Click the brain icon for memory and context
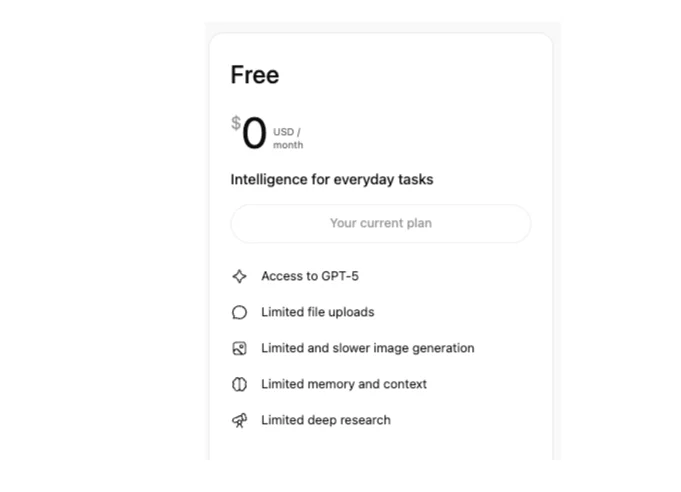Screen dimensions: 681x492 coord(239,384)
